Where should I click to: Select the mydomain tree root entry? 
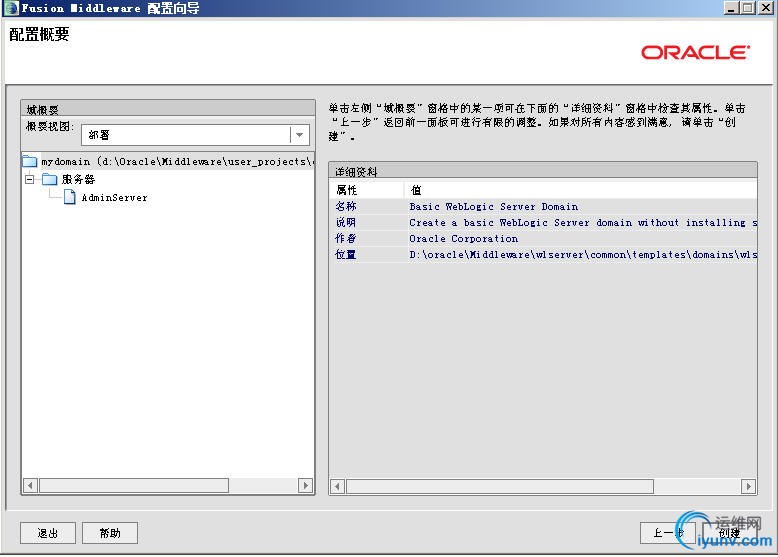click(177, 161)
